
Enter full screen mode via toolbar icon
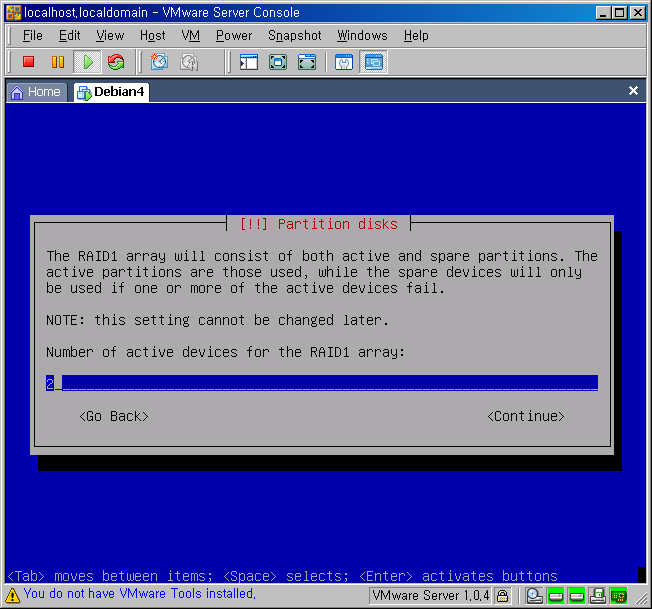tap(278, 62)
